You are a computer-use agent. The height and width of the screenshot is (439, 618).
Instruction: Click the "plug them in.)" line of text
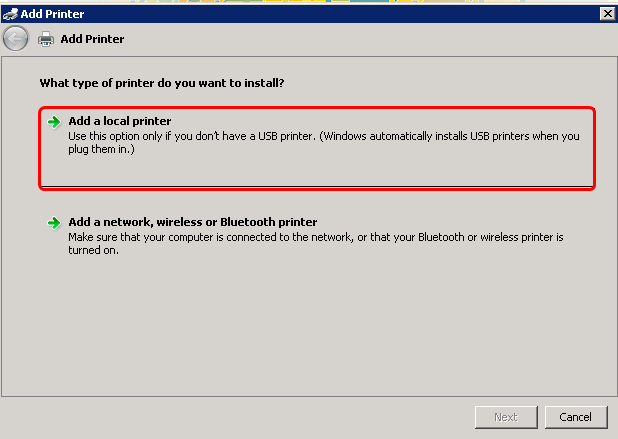pos(101,149)
